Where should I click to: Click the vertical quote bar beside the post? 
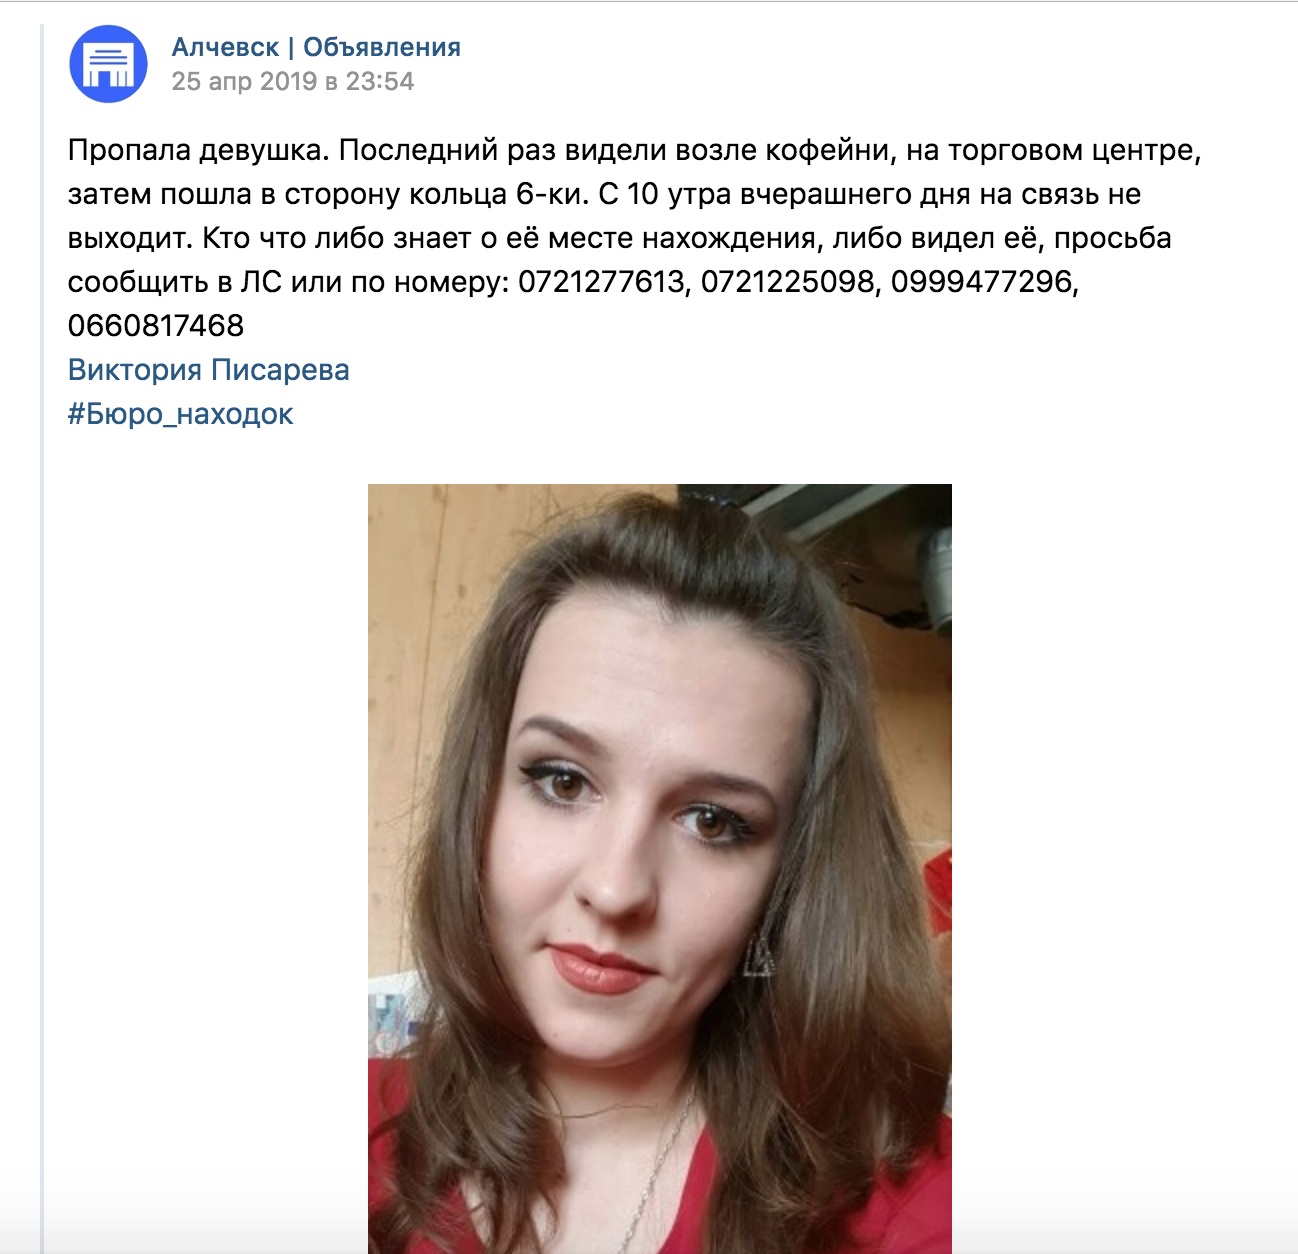coord(42,638)
